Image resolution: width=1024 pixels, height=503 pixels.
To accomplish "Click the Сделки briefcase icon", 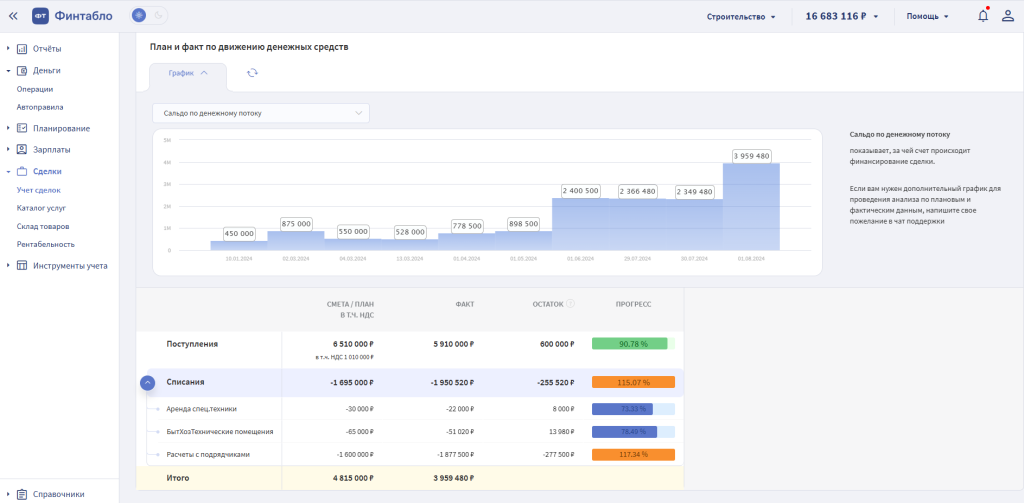I will [22, 172].
